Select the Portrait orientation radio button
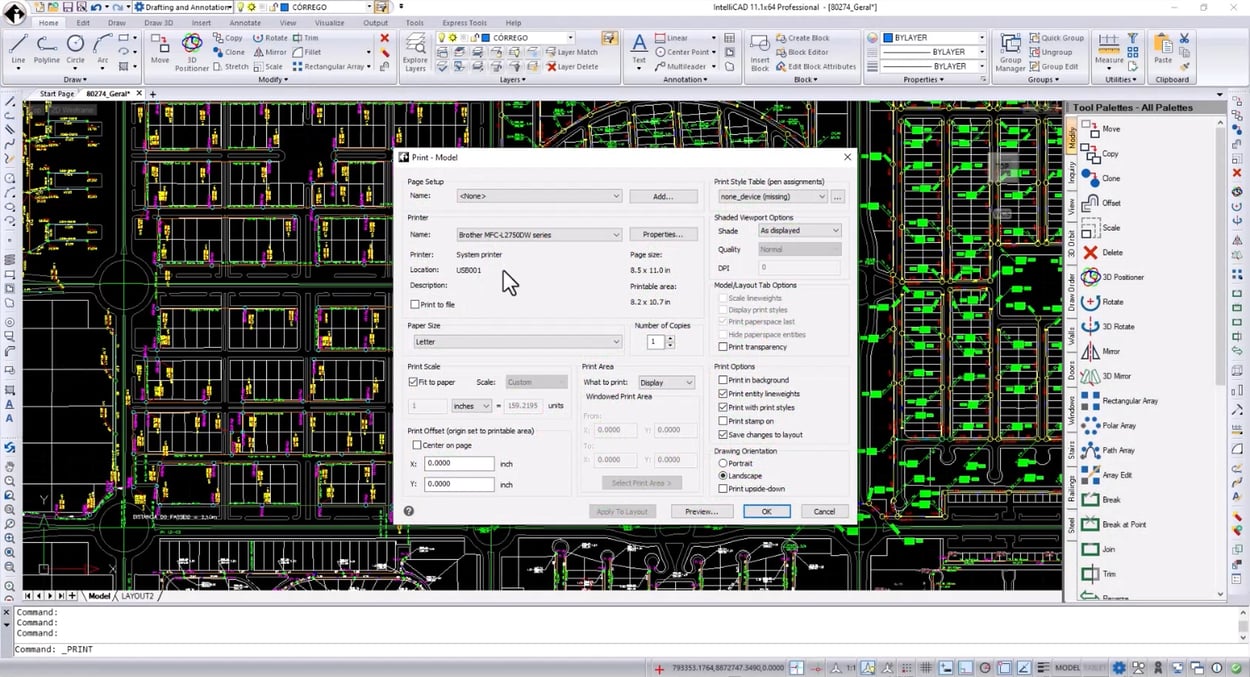The height and width of the screenshot is (677, 1250). 723,463
